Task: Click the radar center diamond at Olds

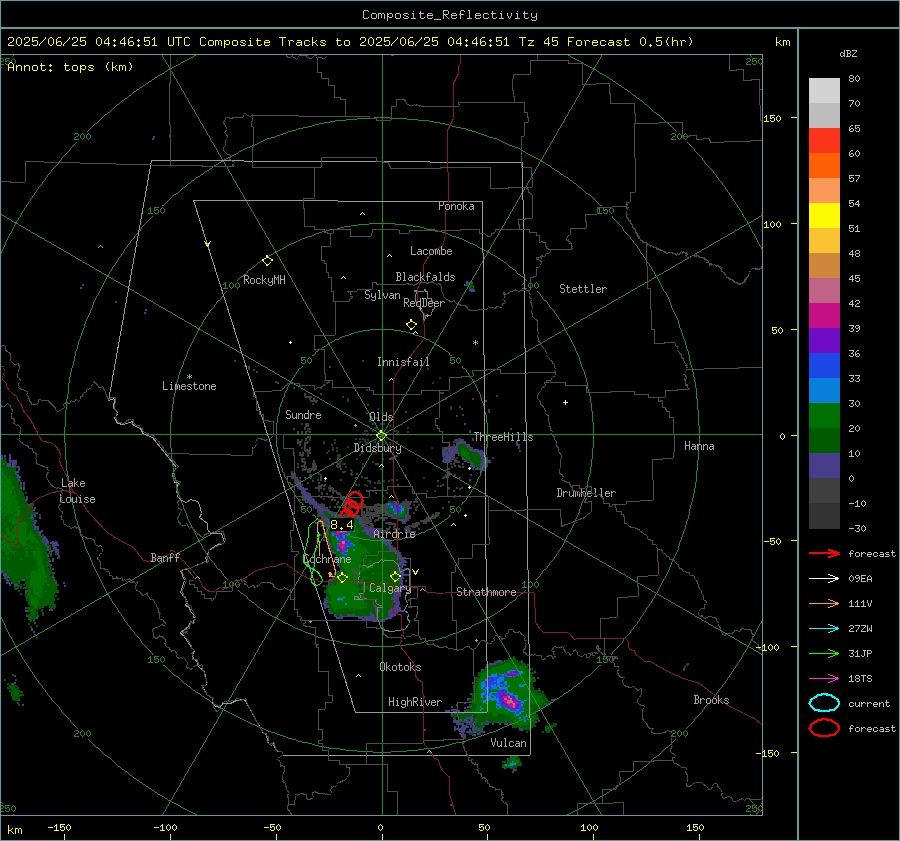Action: (x=381, y=436)
